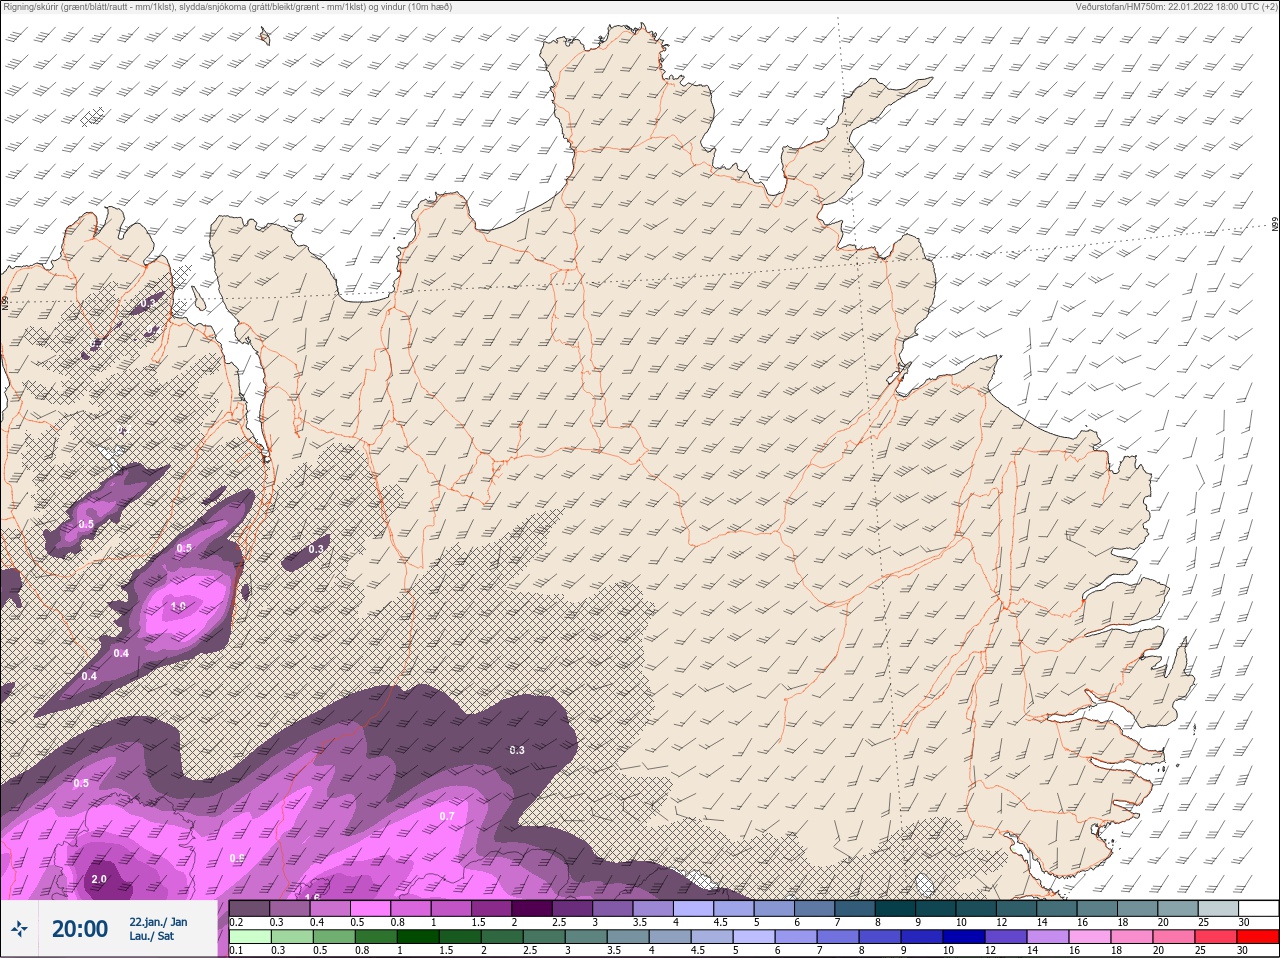Click the pale green 0.1–0.3 rain legend swatch
Screen dimensions: 1280x958
click(x=250, y=937)
